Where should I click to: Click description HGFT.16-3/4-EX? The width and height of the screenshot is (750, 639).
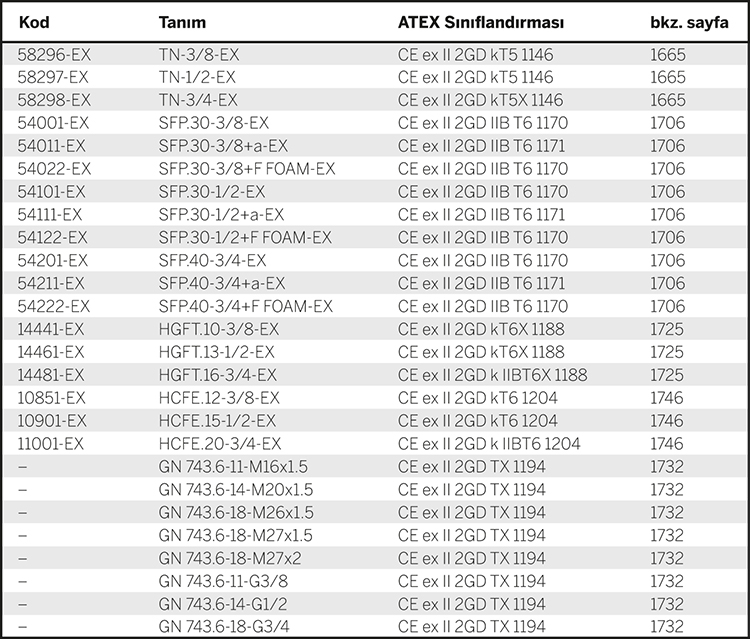click(x=218, y=375)
